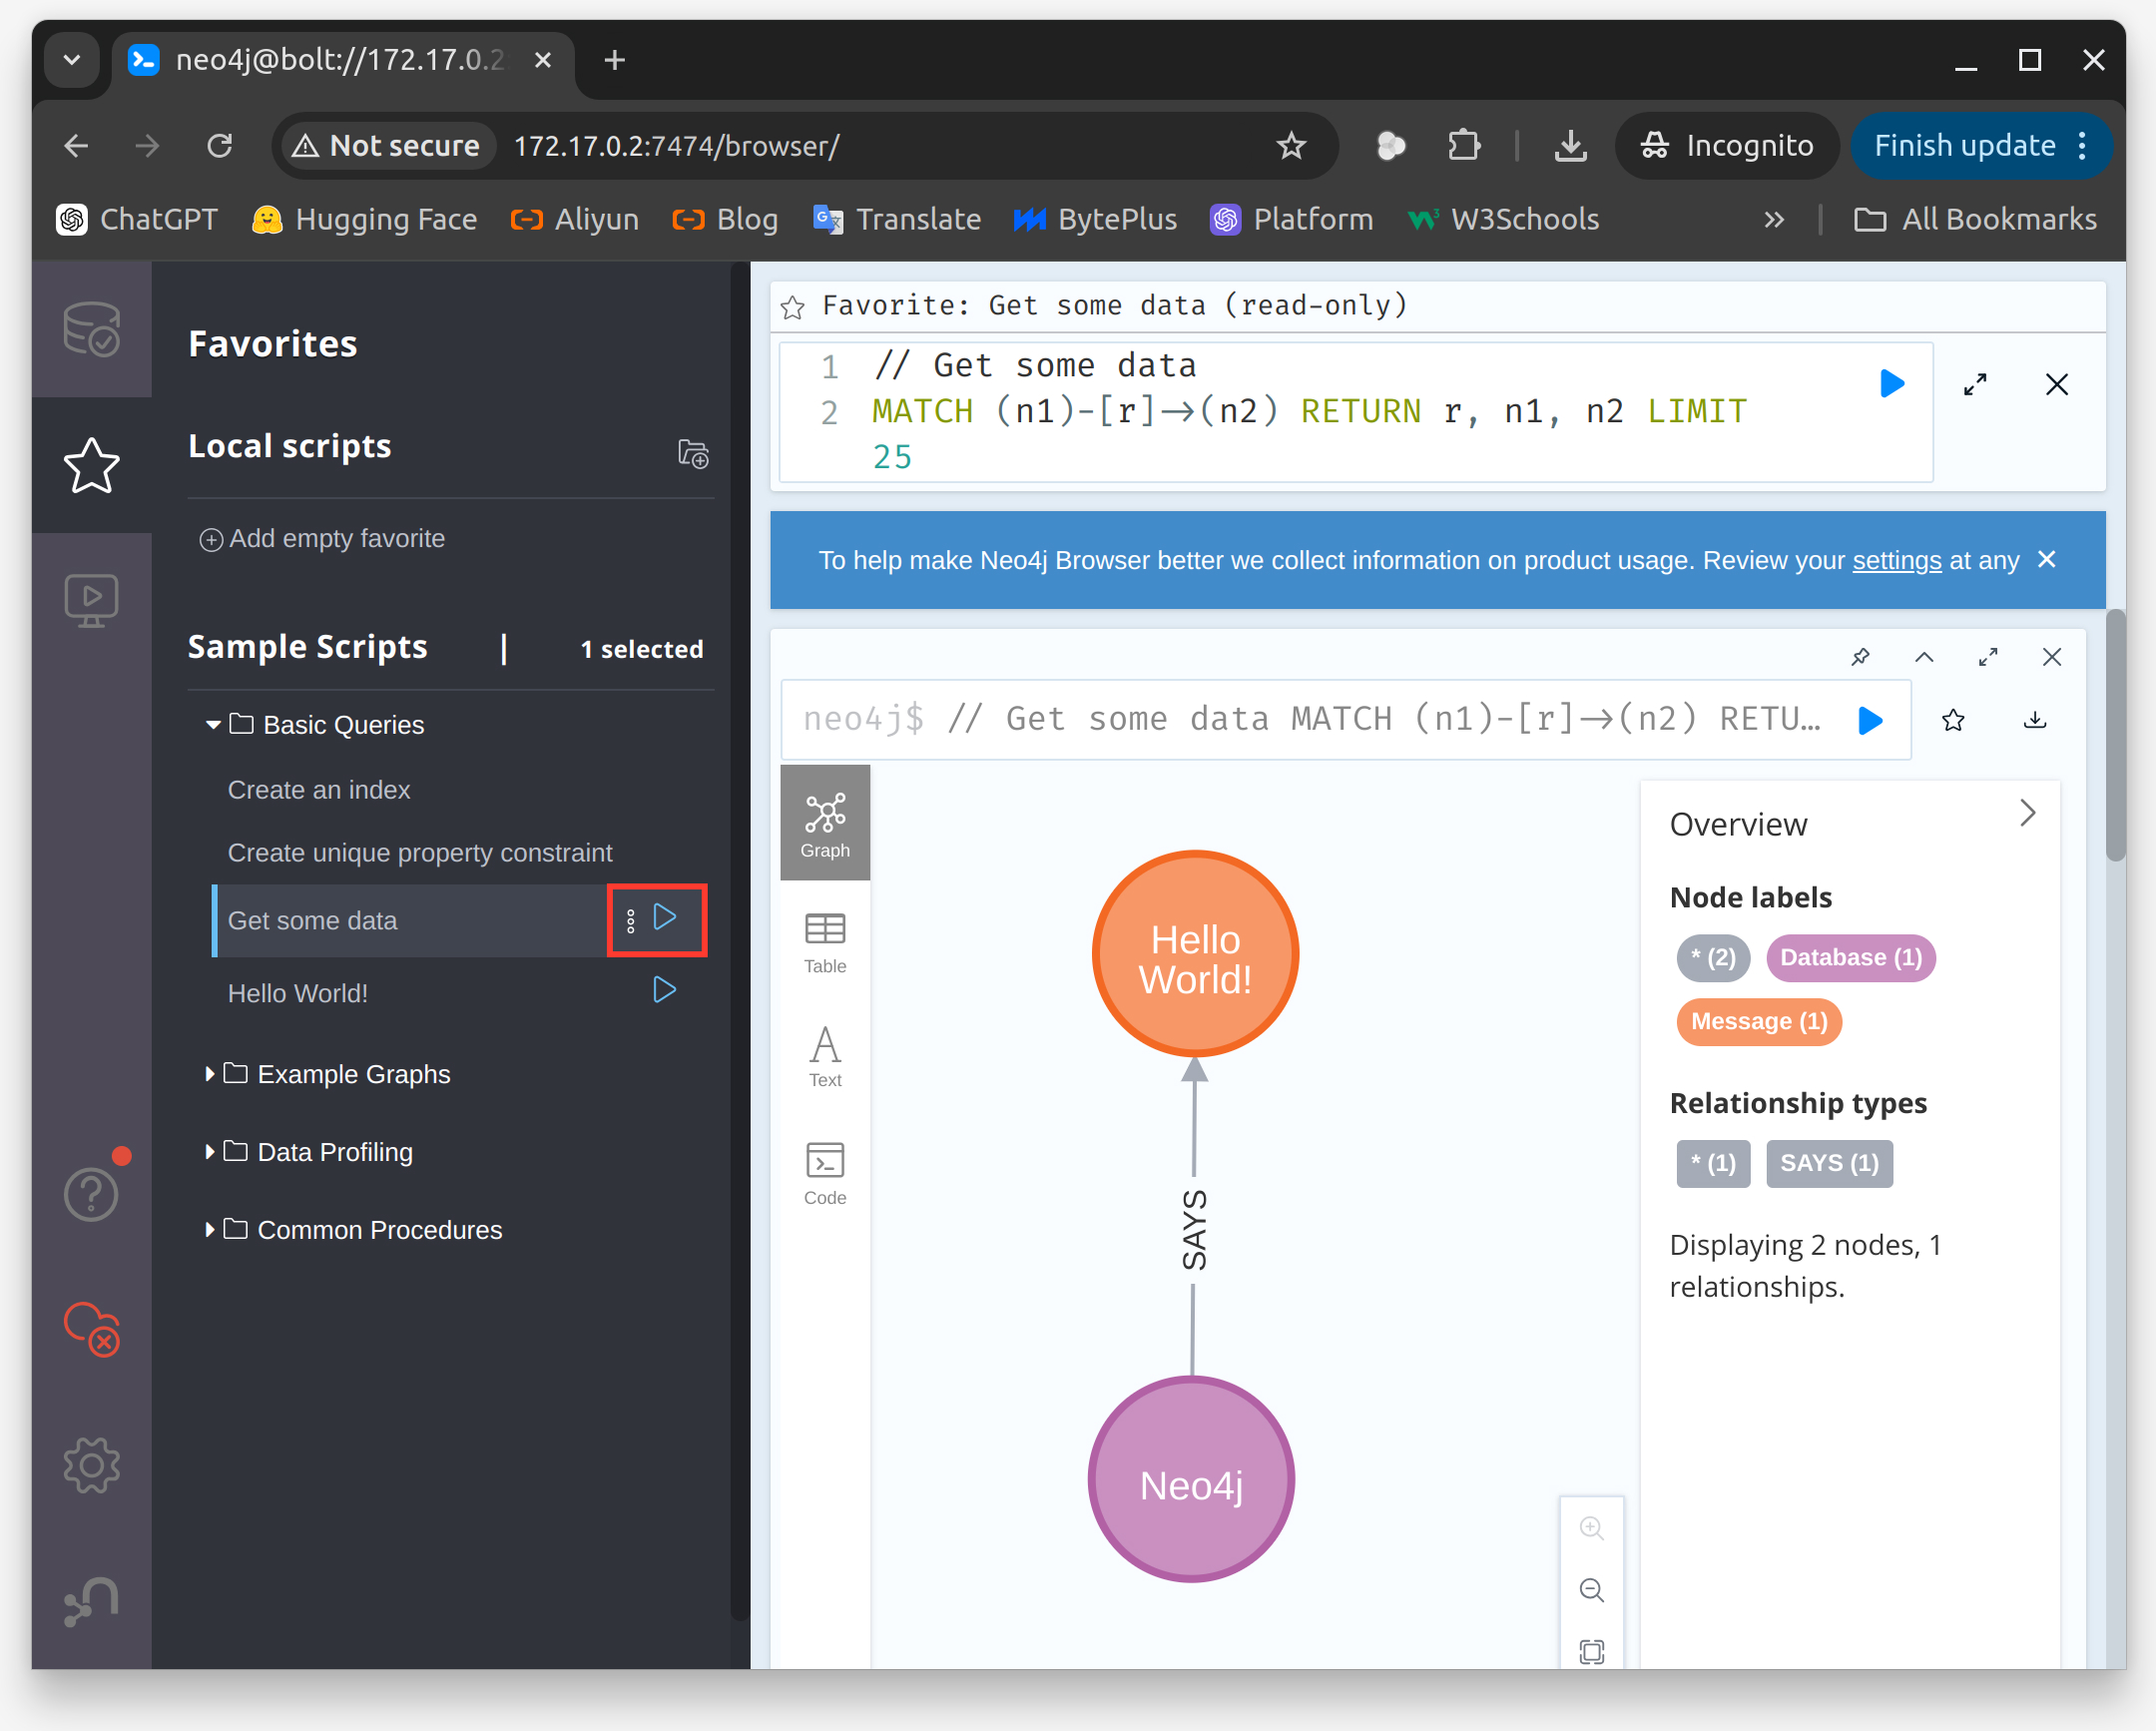2156x1731 pixels.
Task: Star the Favorite: Get some data editor
Action: (x=793, y=307)
